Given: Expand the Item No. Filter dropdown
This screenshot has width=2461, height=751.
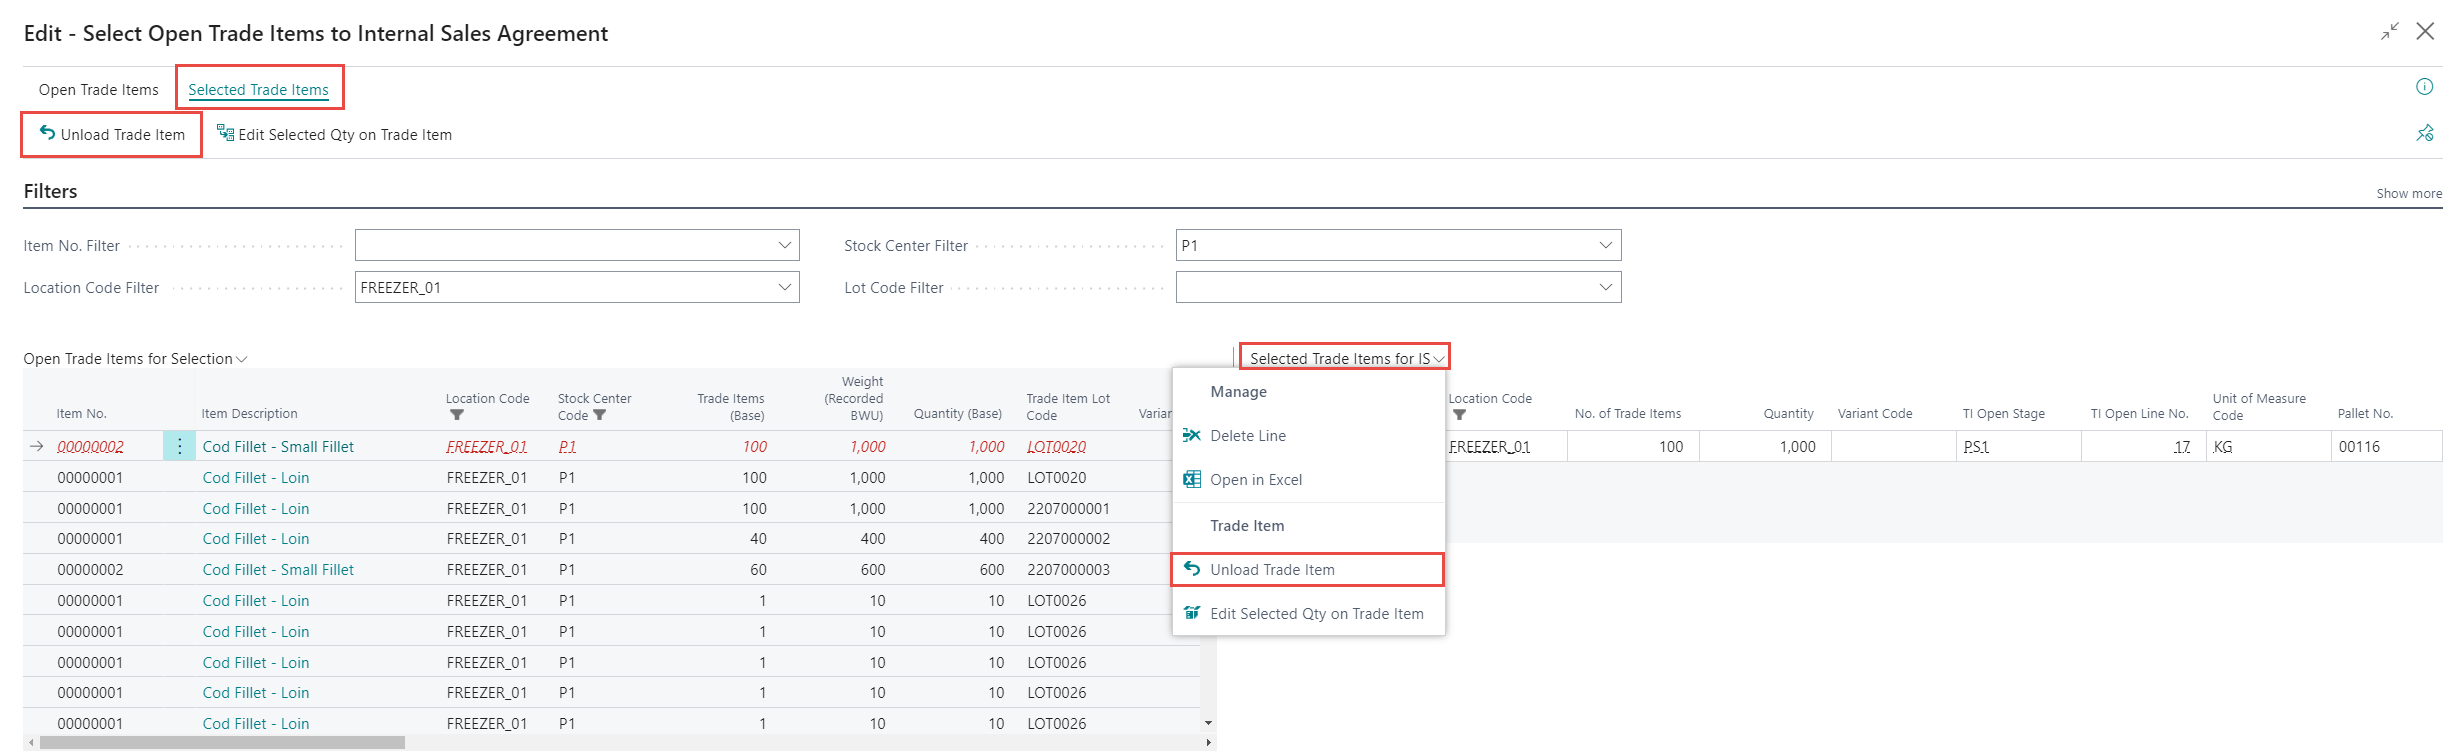Looking at the screenshot, I should pos(784,245).
